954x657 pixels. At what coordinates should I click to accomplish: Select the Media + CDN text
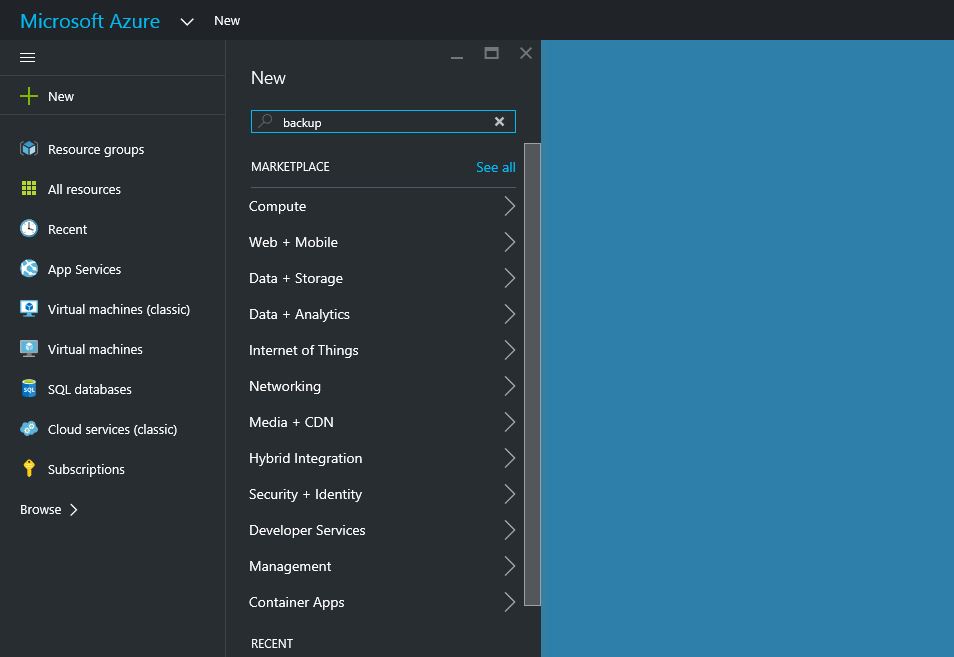tap(291, 422)
